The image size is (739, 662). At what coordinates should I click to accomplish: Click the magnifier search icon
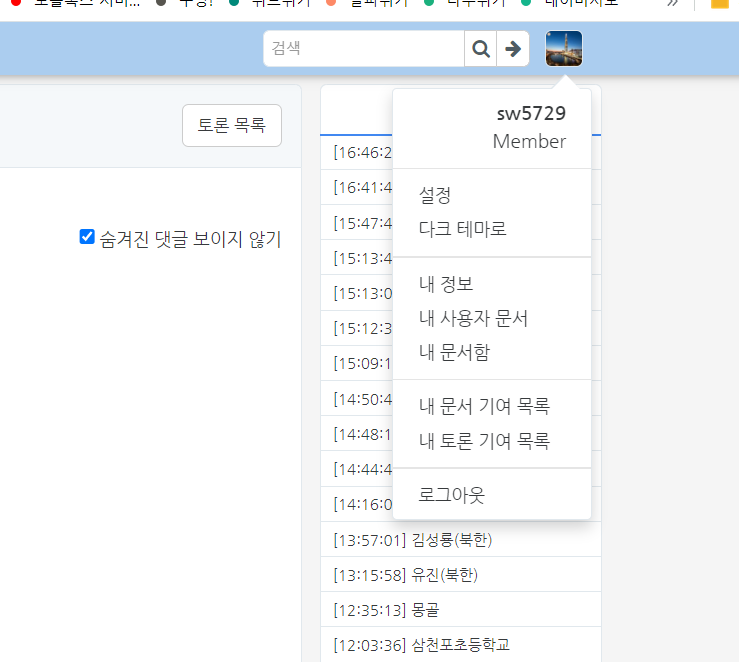click(x=480, y=49)
